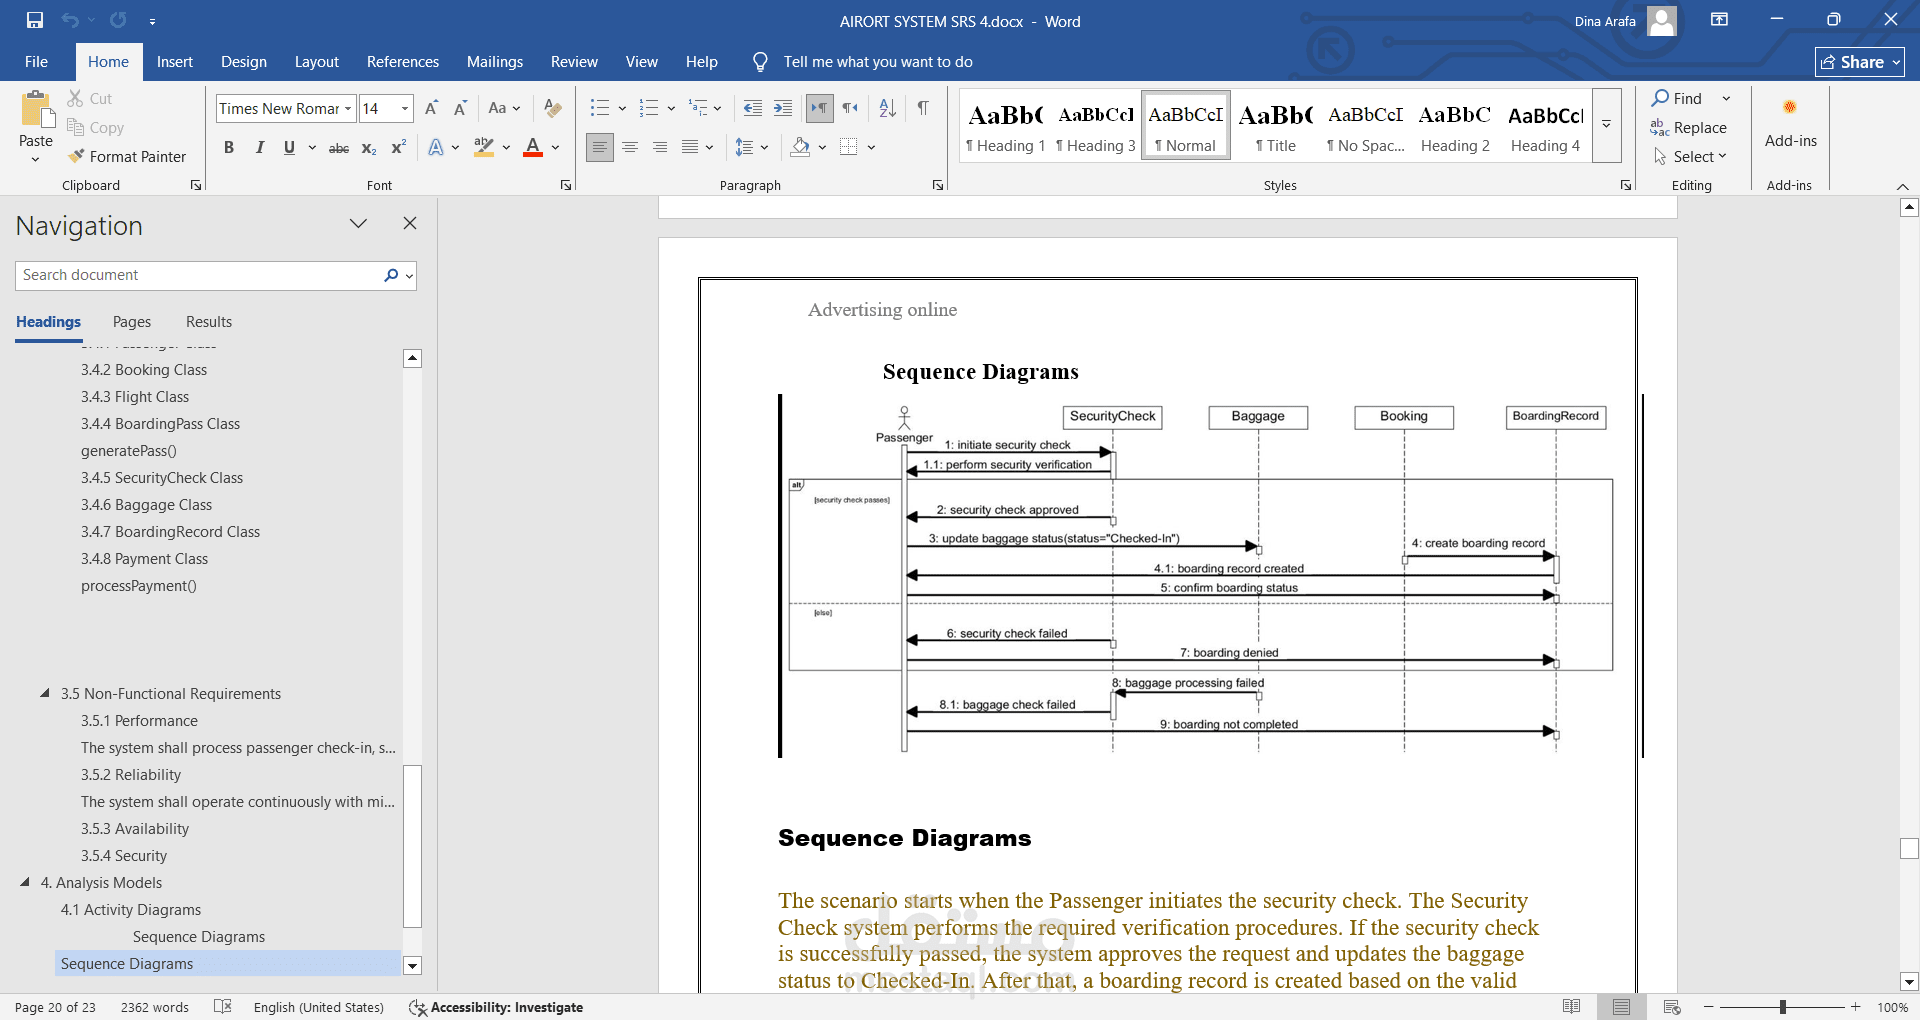Shrink the font size

[x=460, y=108]
